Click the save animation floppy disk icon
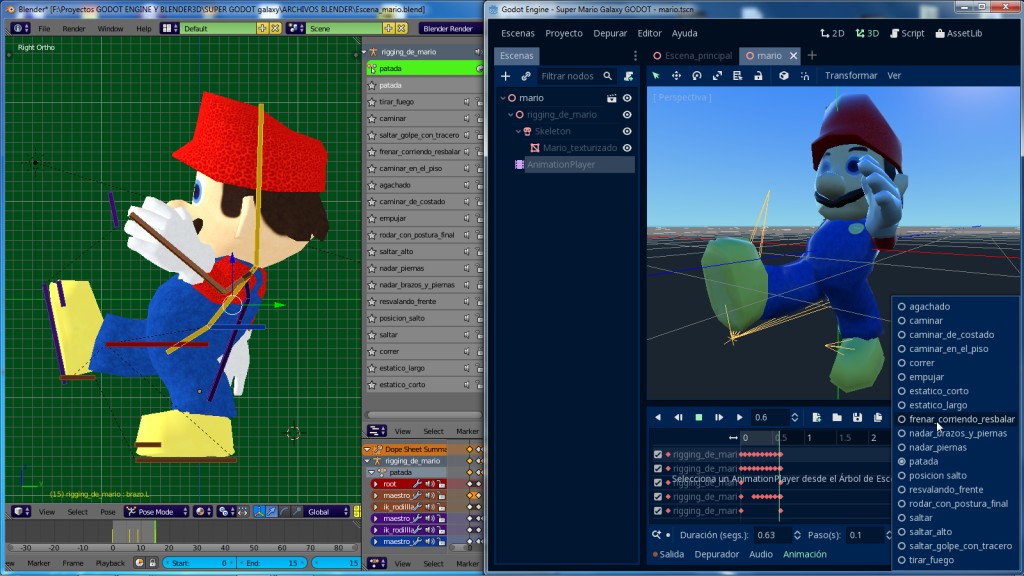 tap(857, 417)
